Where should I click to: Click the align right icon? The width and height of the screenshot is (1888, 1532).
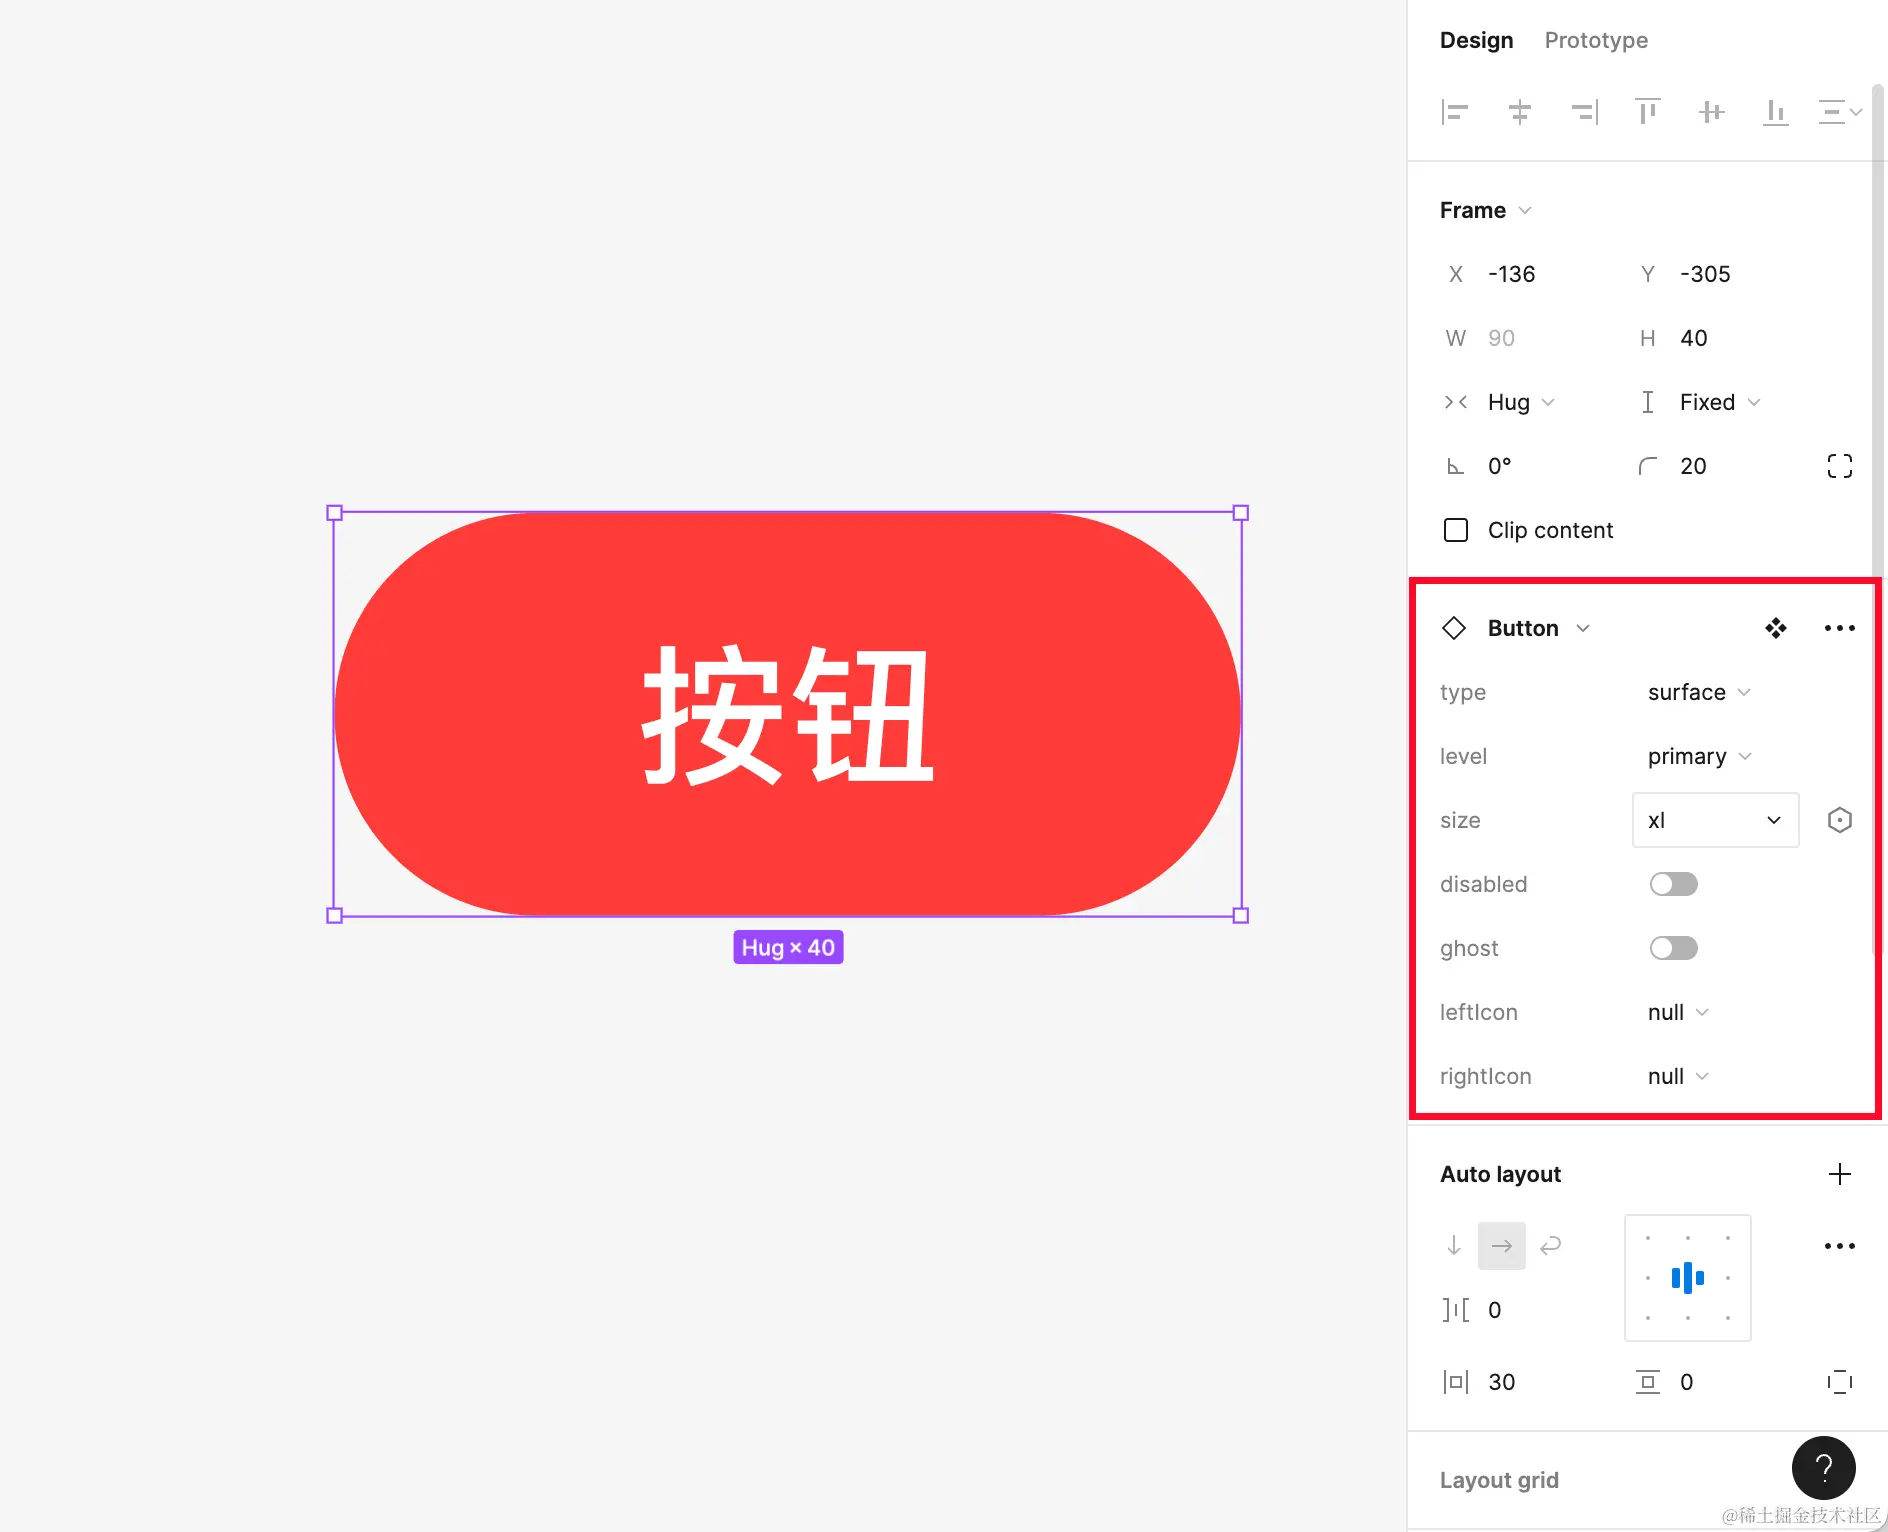(x=1584, y=112)
